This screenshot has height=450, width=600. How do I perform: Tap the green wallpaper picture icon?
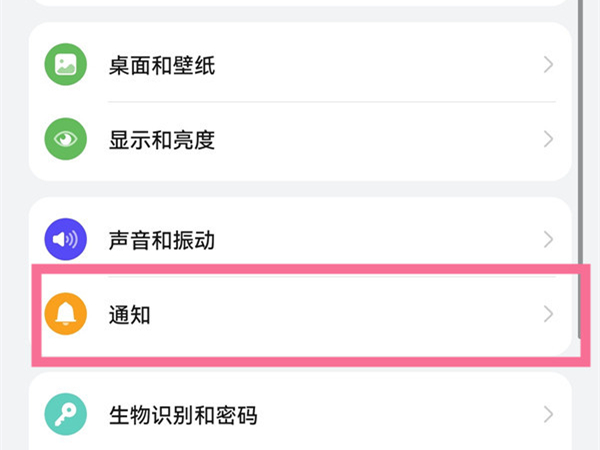pos(66,66)
